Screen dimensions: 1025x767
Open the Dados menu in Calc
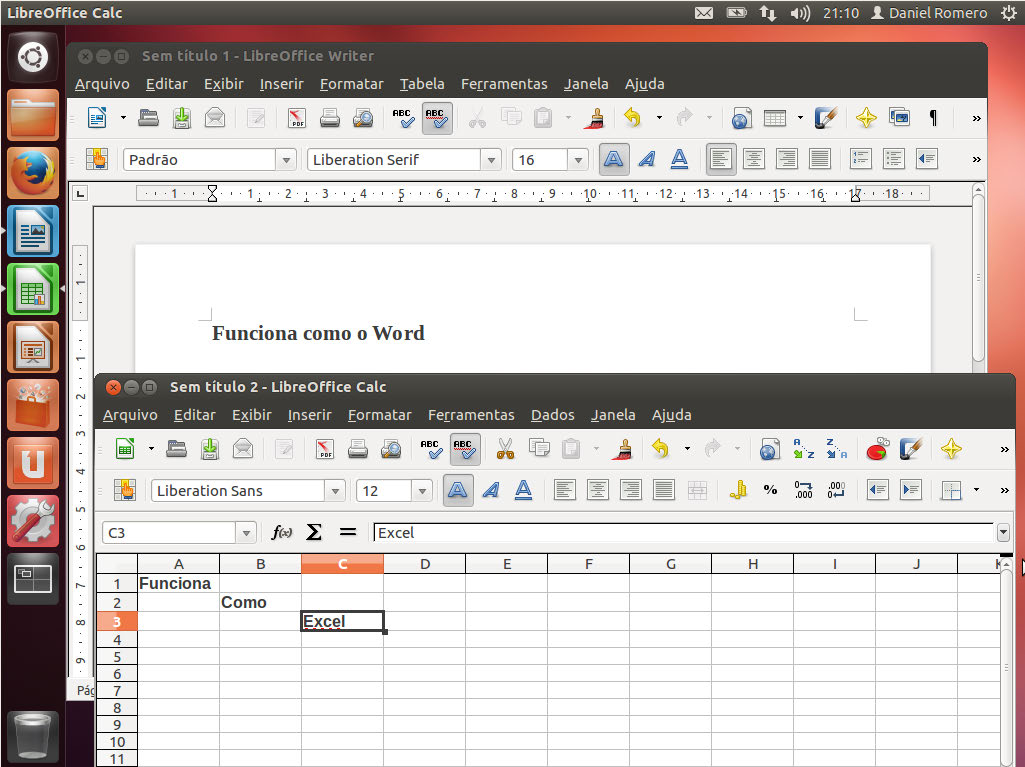tap(552, 415)
